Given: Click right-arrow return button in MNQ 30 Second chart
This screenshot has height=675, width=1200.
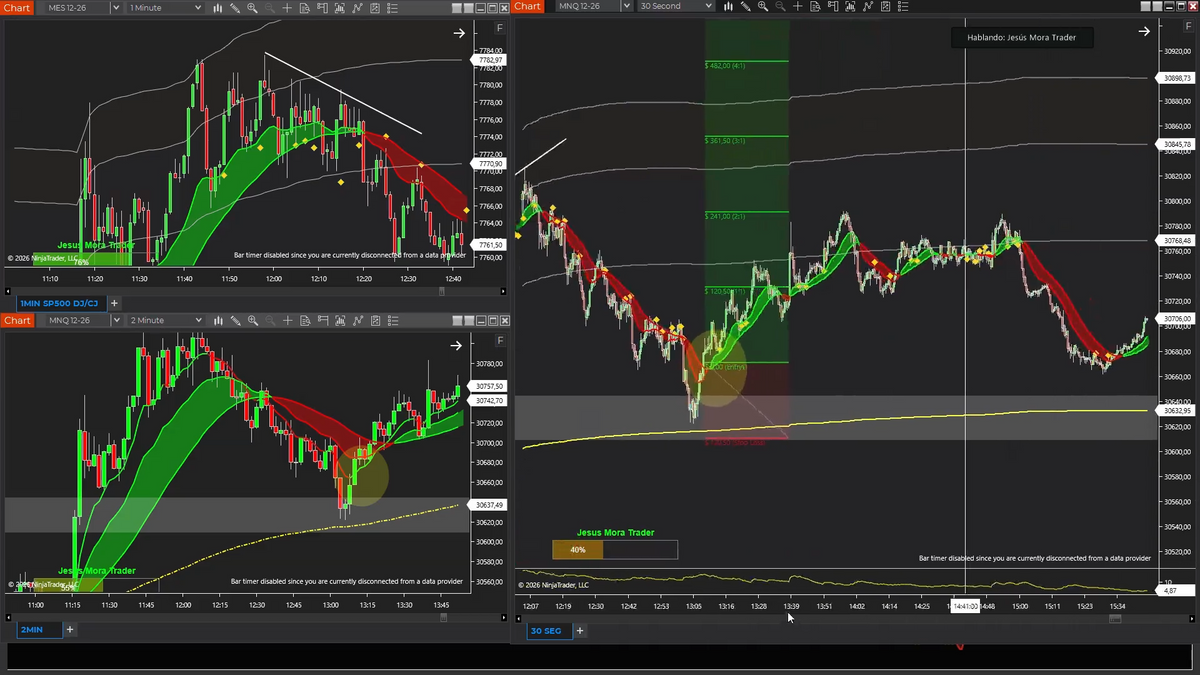Looking at the screenshot, I should (1144, 32).
